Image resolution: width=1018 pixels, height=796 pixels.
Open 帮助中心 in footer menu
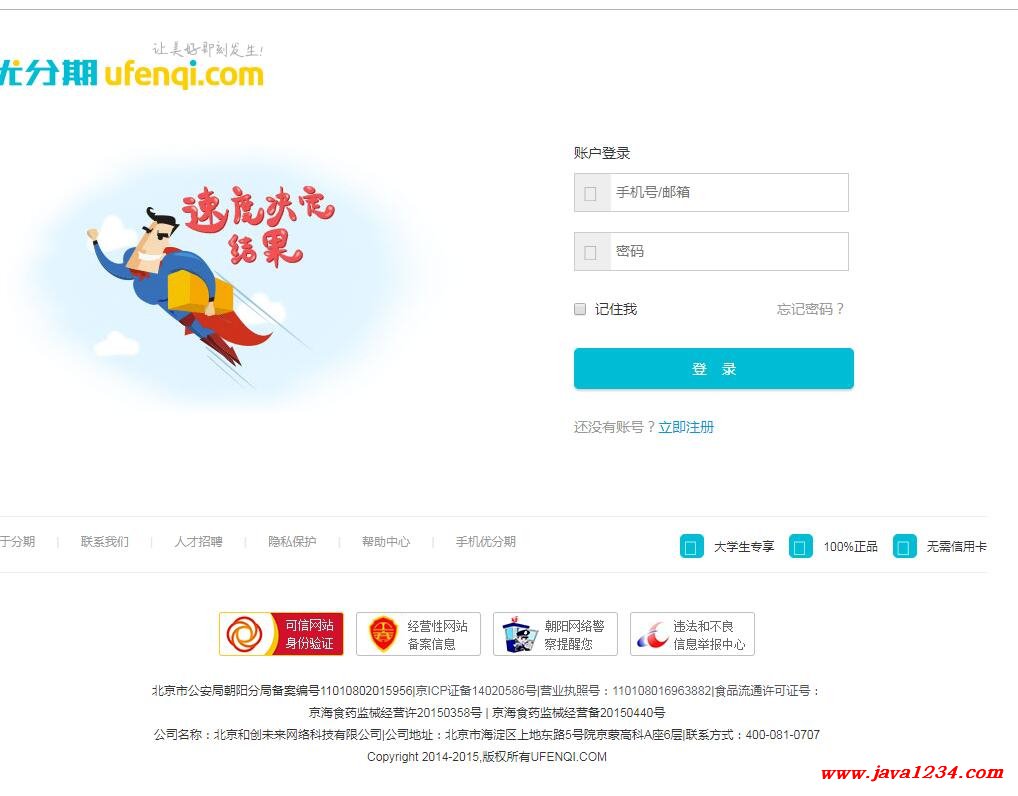[x=386, y=541]
